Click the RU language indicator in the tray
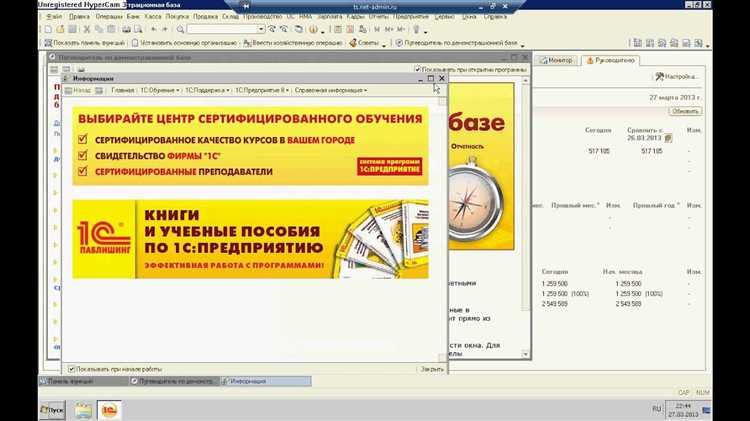 tap(656, 409)
